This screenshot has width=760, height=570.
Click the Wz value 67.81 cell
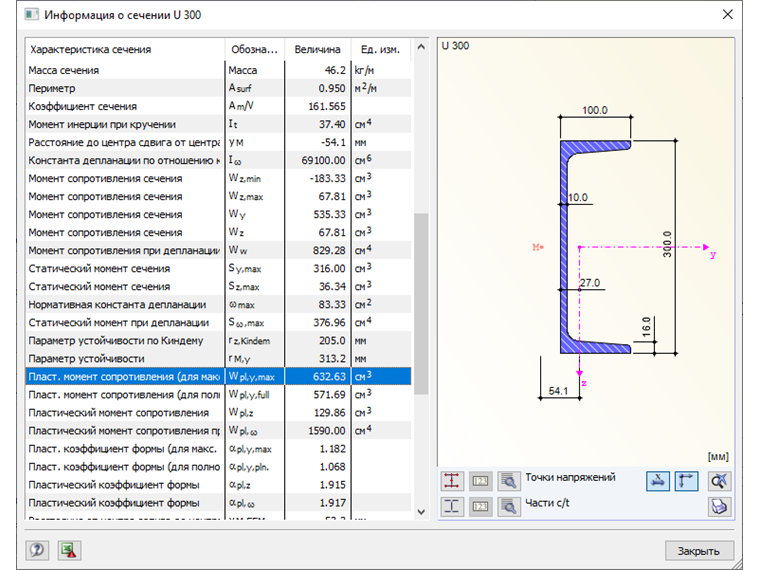317,233
